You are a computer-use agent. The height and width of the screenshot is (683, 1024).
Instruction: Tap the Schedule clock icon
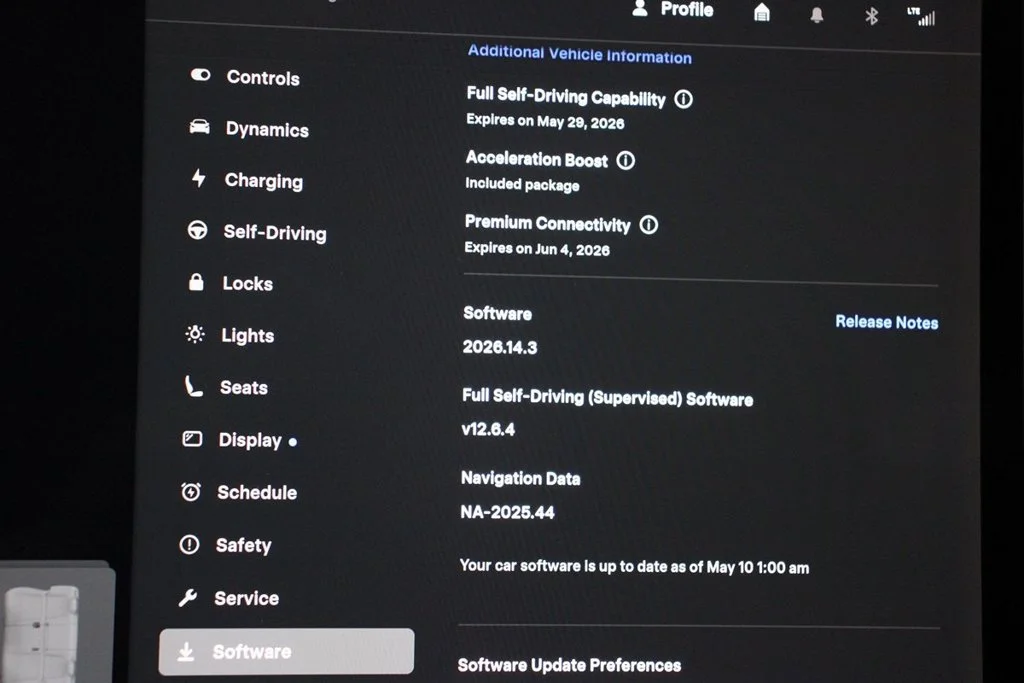pos(191,491)
